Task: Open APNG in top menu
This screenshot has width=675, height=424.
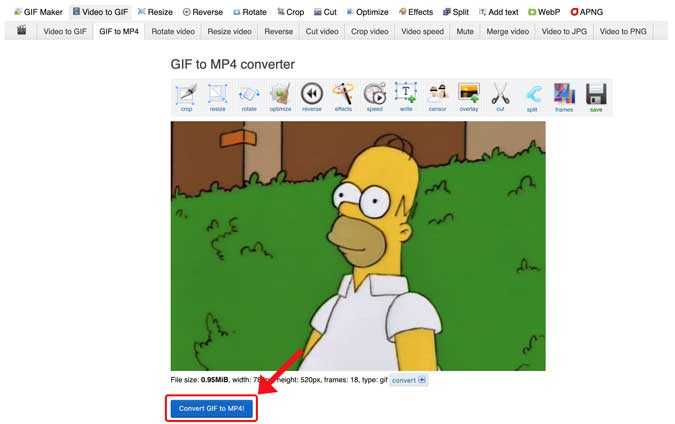Action: pyautogui.click(x=586, y=12)
